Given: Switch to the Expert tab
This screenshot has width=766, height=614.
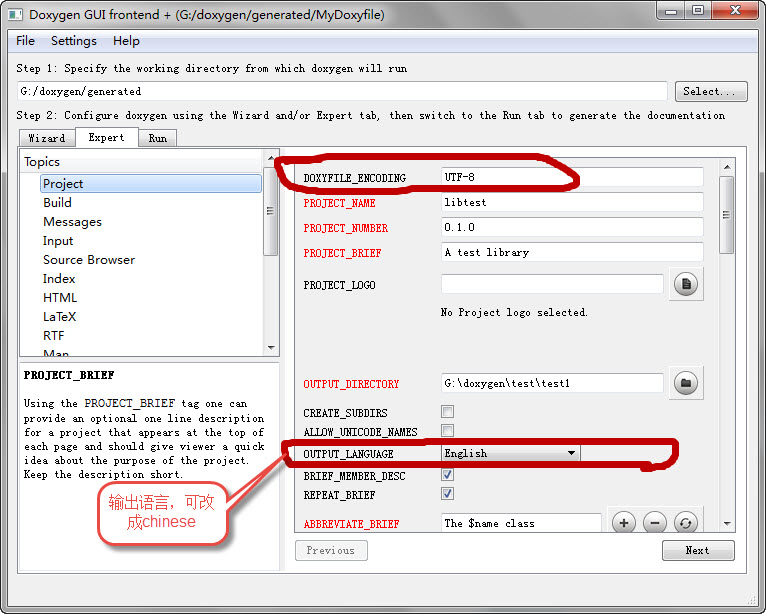Looking at the screenshot, I should point(106,137).
